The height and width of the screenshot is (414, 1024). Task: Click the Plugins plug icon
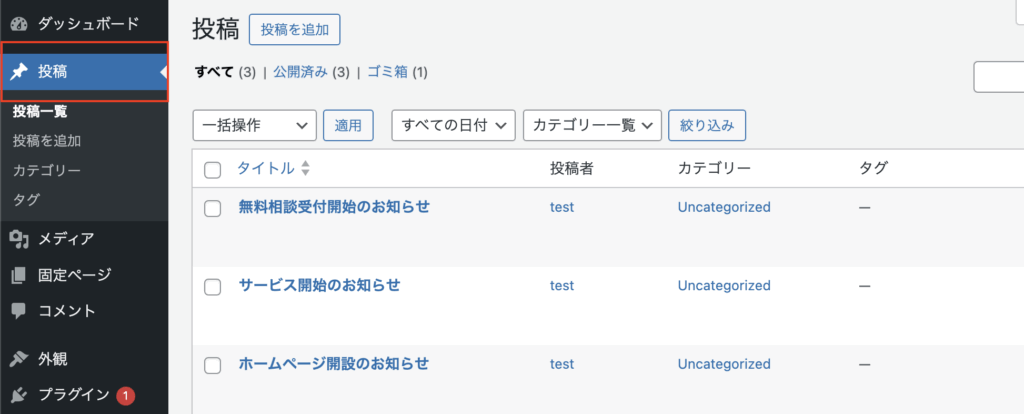18,395
